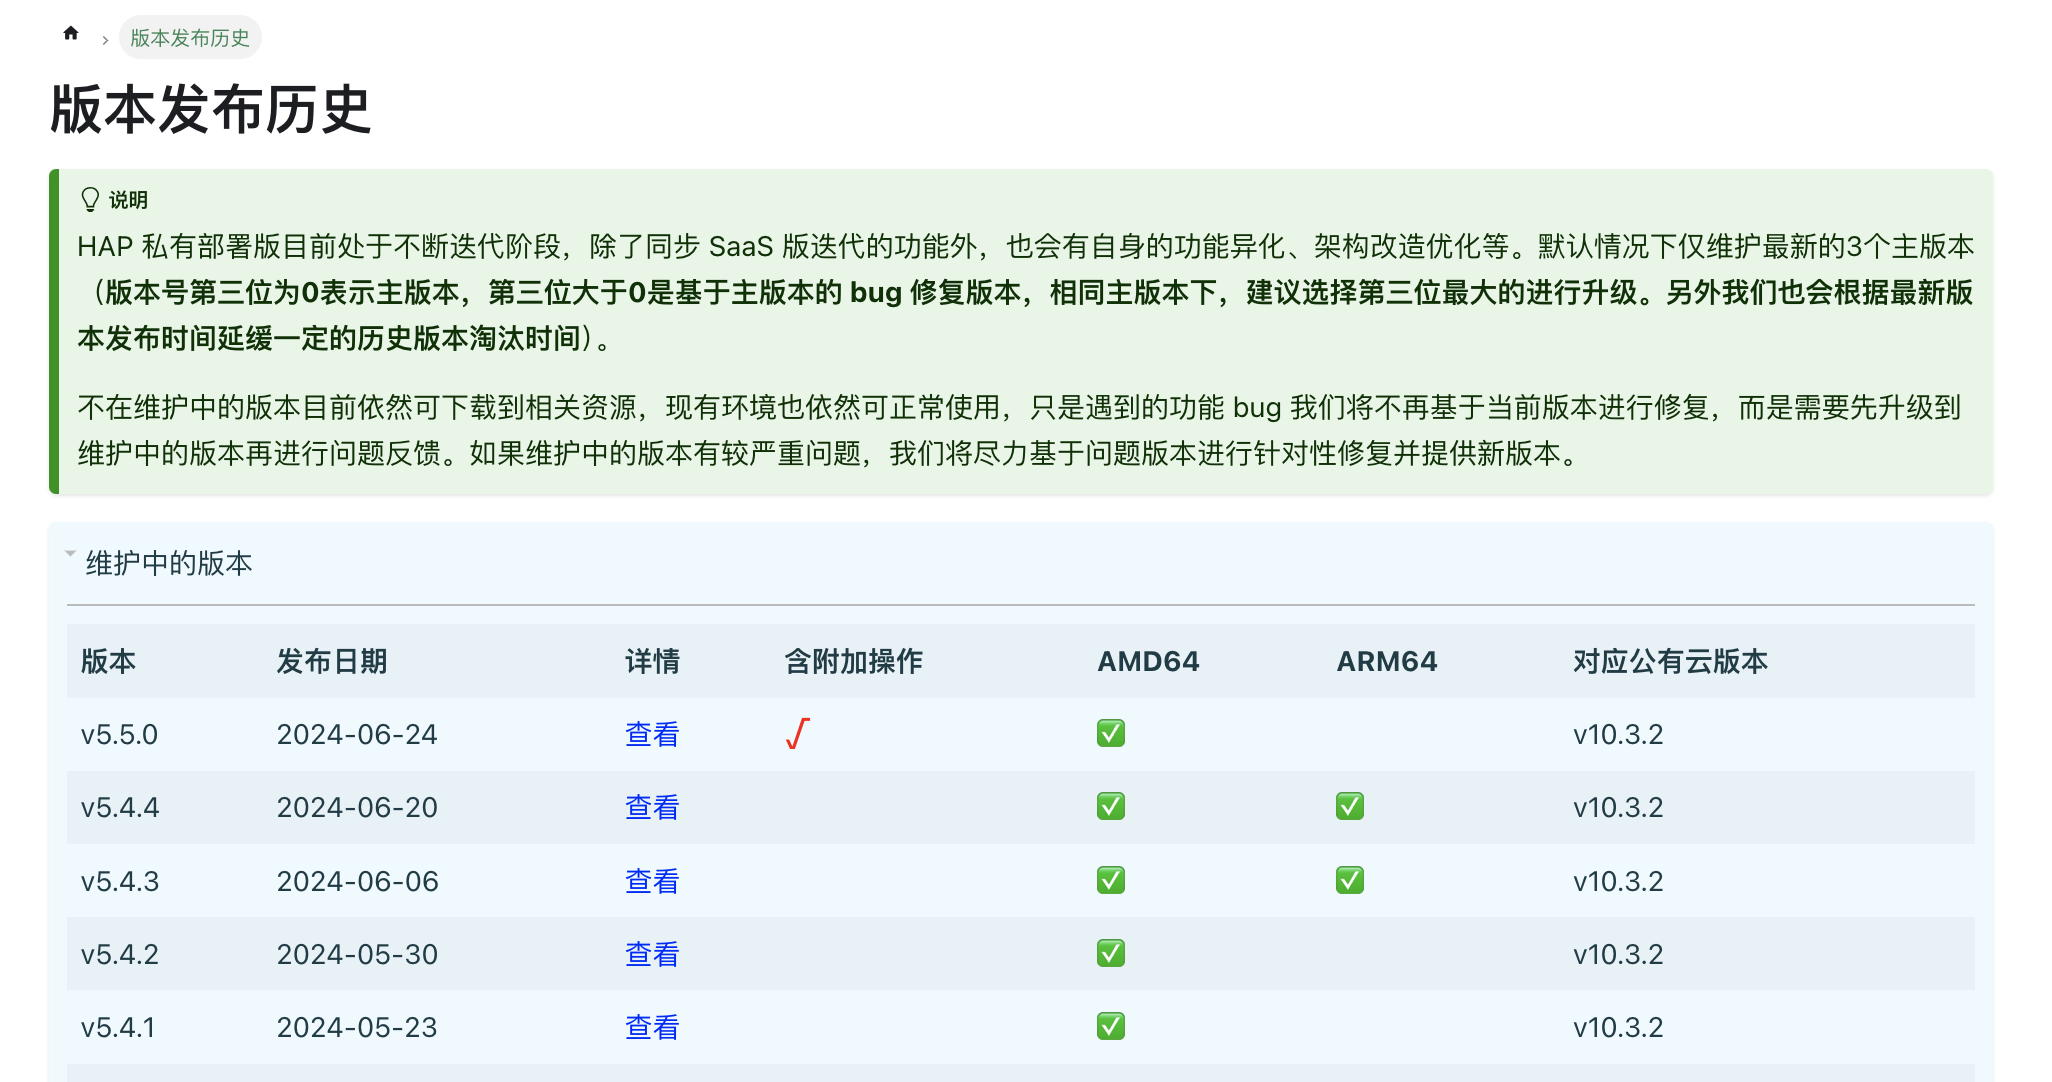Open 查看 details for v5.4.1
The width and height of the screenshot is (2052, 1082).
pos(651,1027)
